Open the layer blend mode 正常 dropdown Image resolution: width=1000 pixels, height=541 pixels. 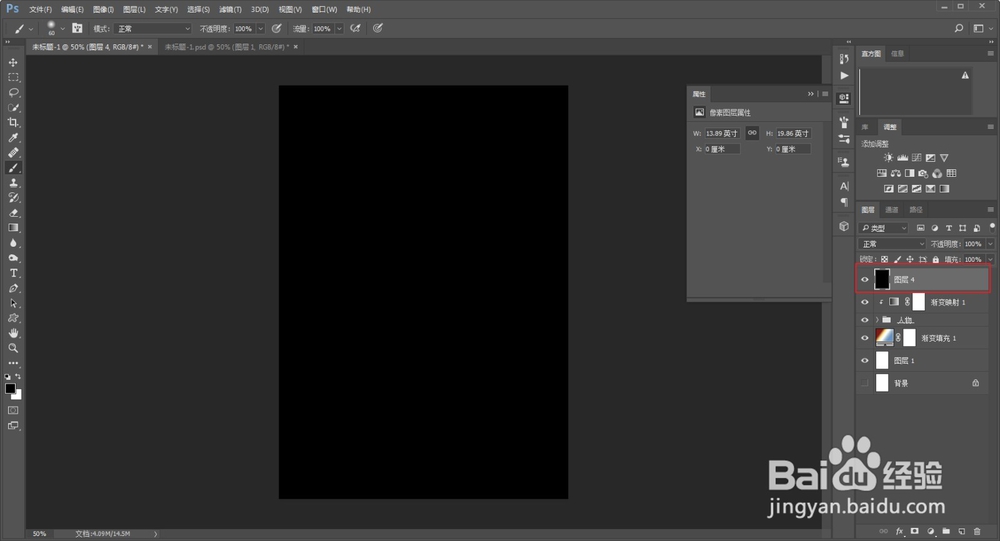[x=892, y=244]
